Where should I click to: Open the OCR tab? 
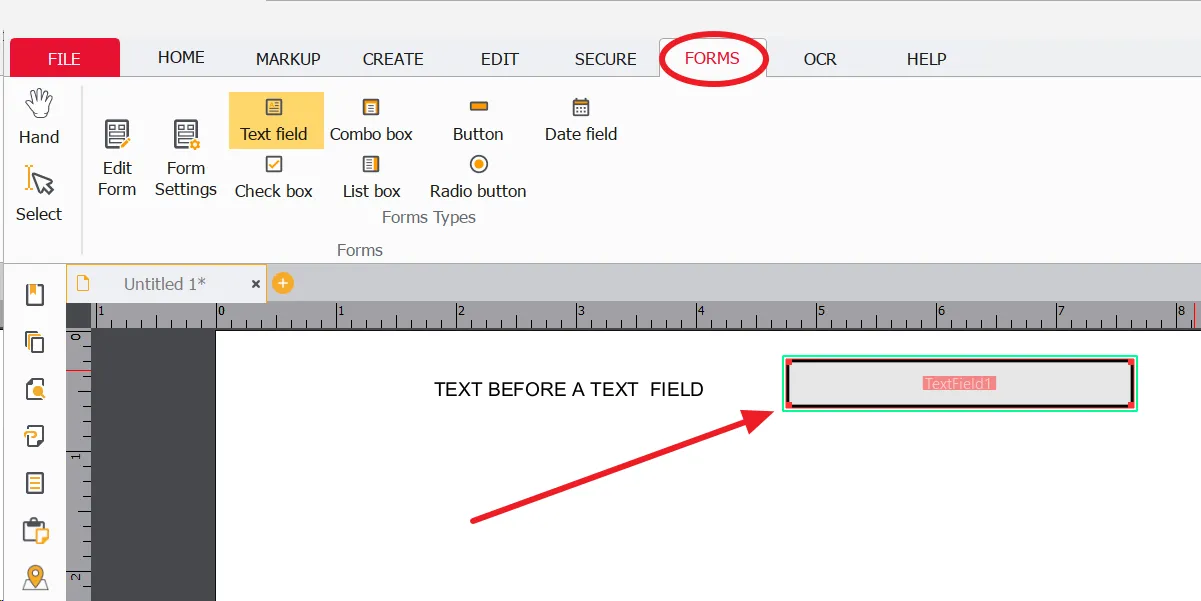pyautogui.click(x=820, y=59)
